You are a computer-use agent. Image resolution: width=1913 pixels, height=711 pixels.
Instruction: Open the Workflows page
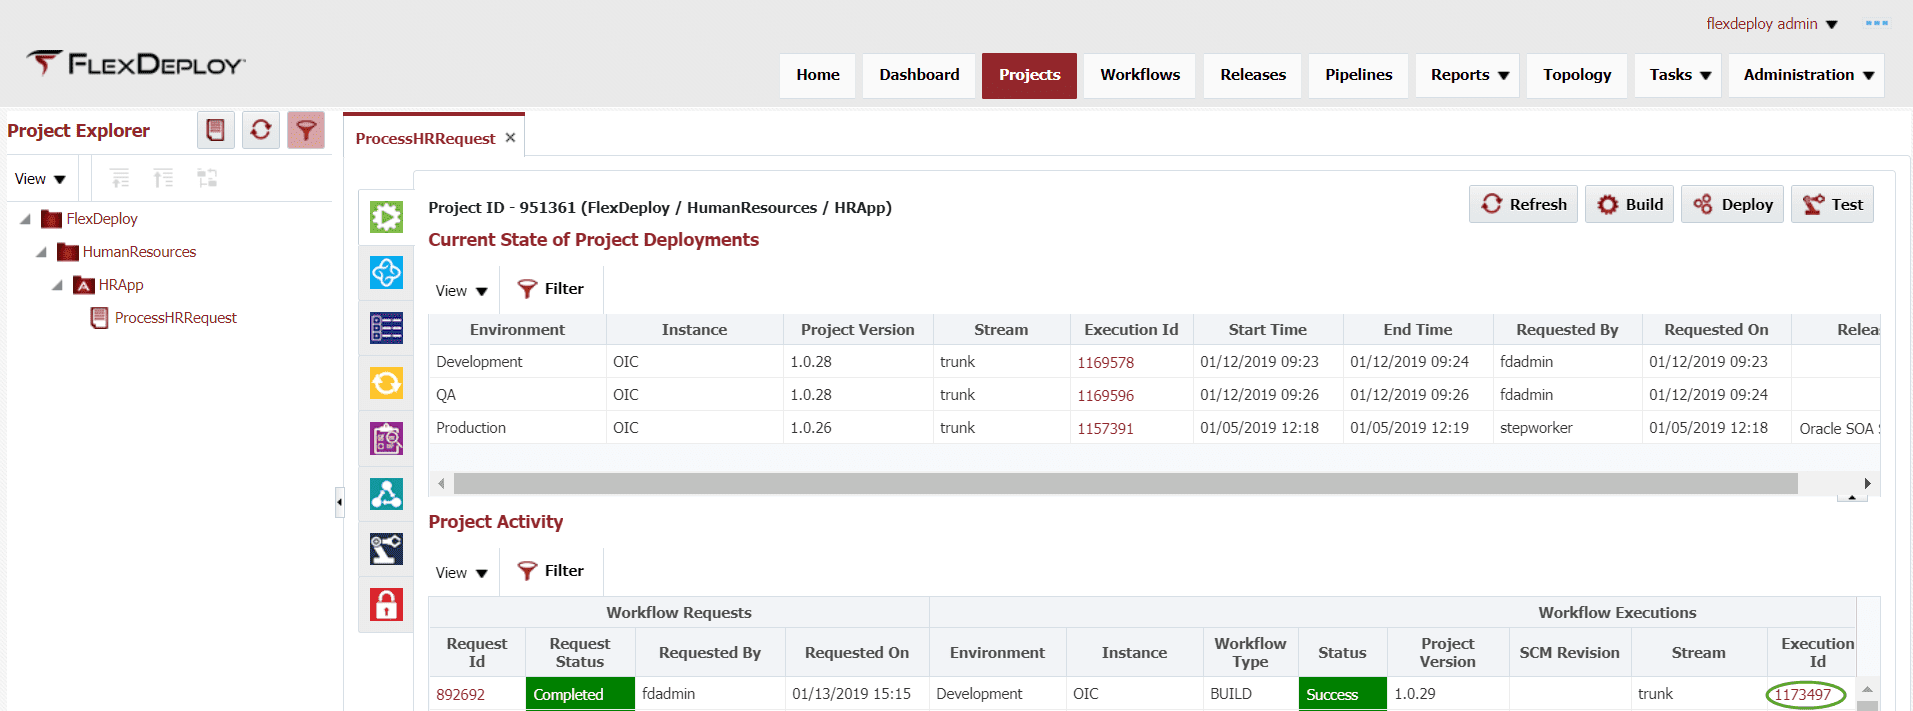[1140, 75]
